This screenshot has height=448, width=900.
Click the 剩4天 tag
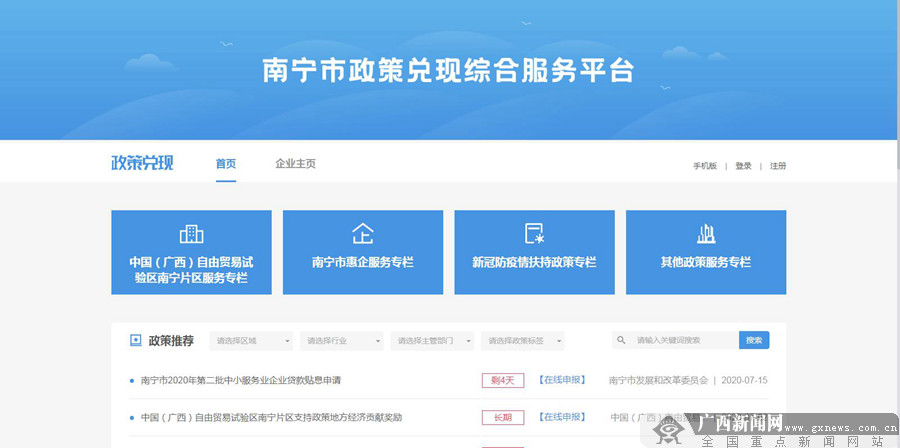point(503,380)
